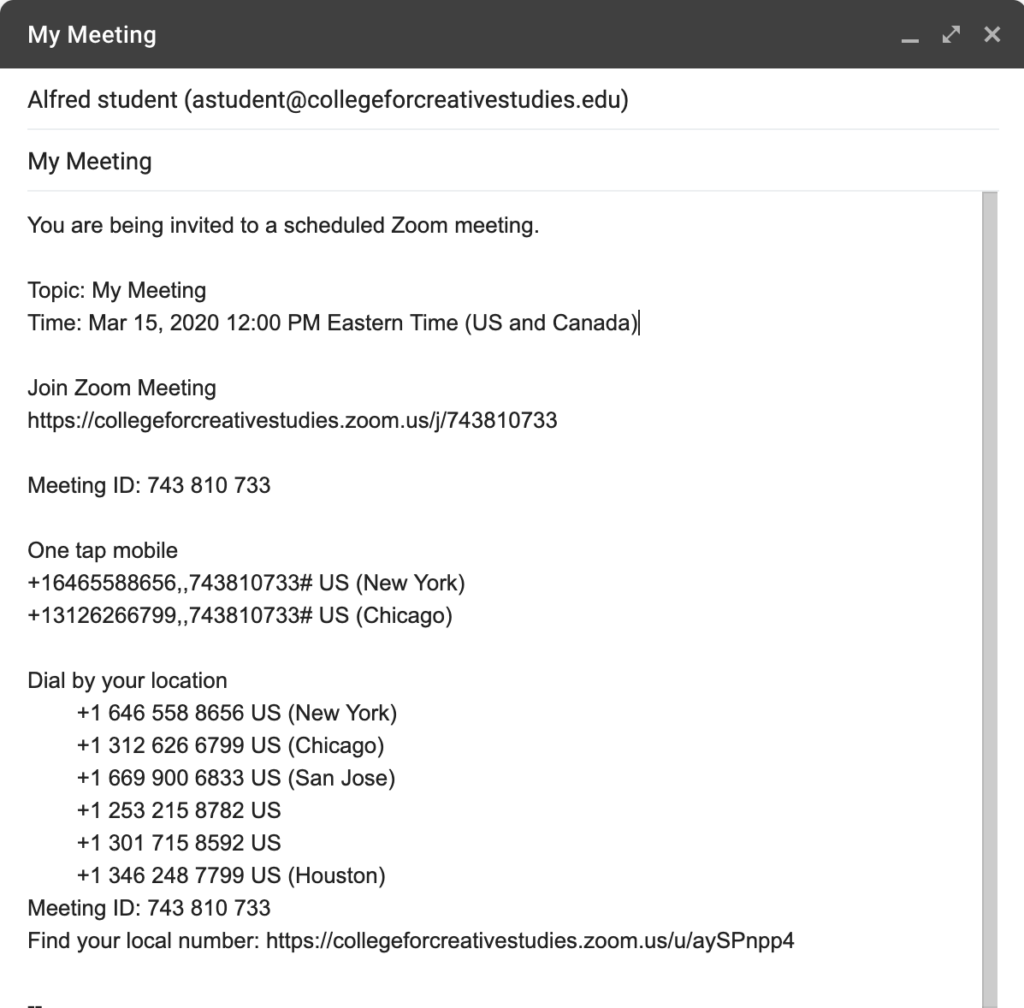Screen dimensions: 1024x1008
Task: Open the Join Zoom Meeting URL
Action: tap(292, 420)
